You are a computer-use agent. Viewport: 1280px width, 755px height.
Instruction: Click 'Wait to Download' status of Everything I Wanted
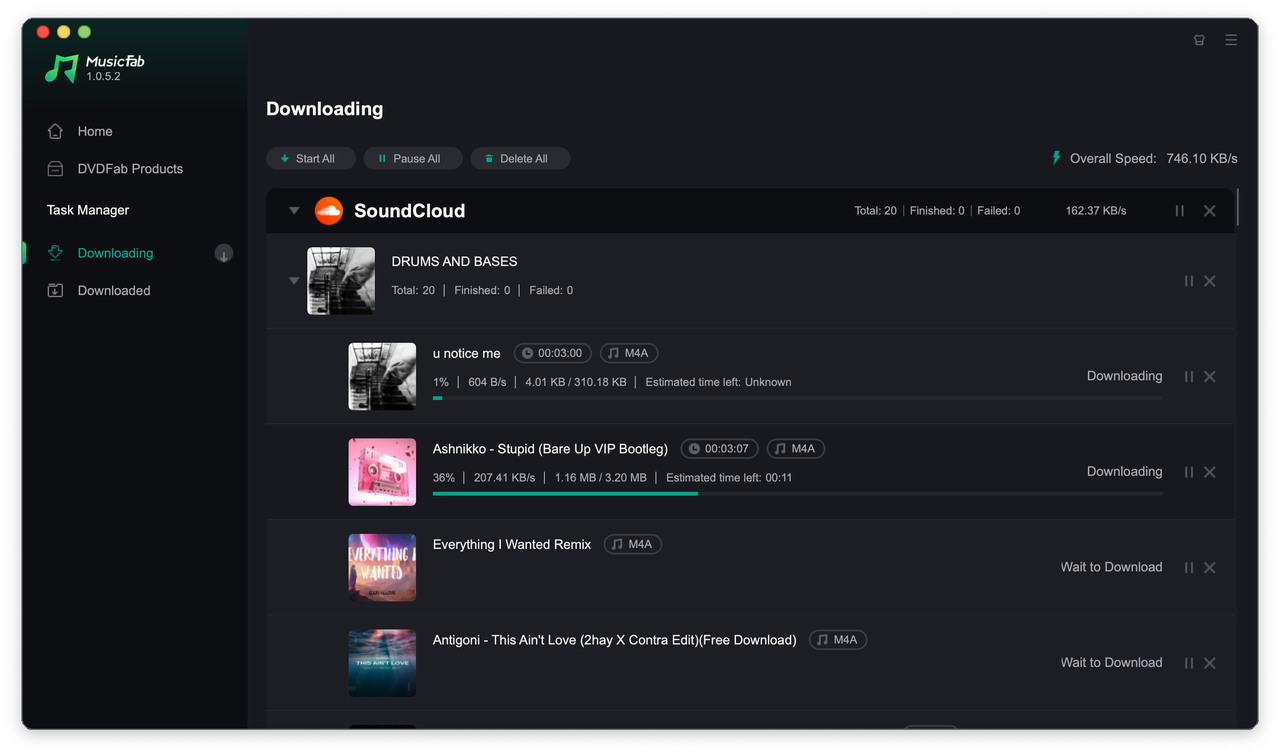click(1112, 567)
